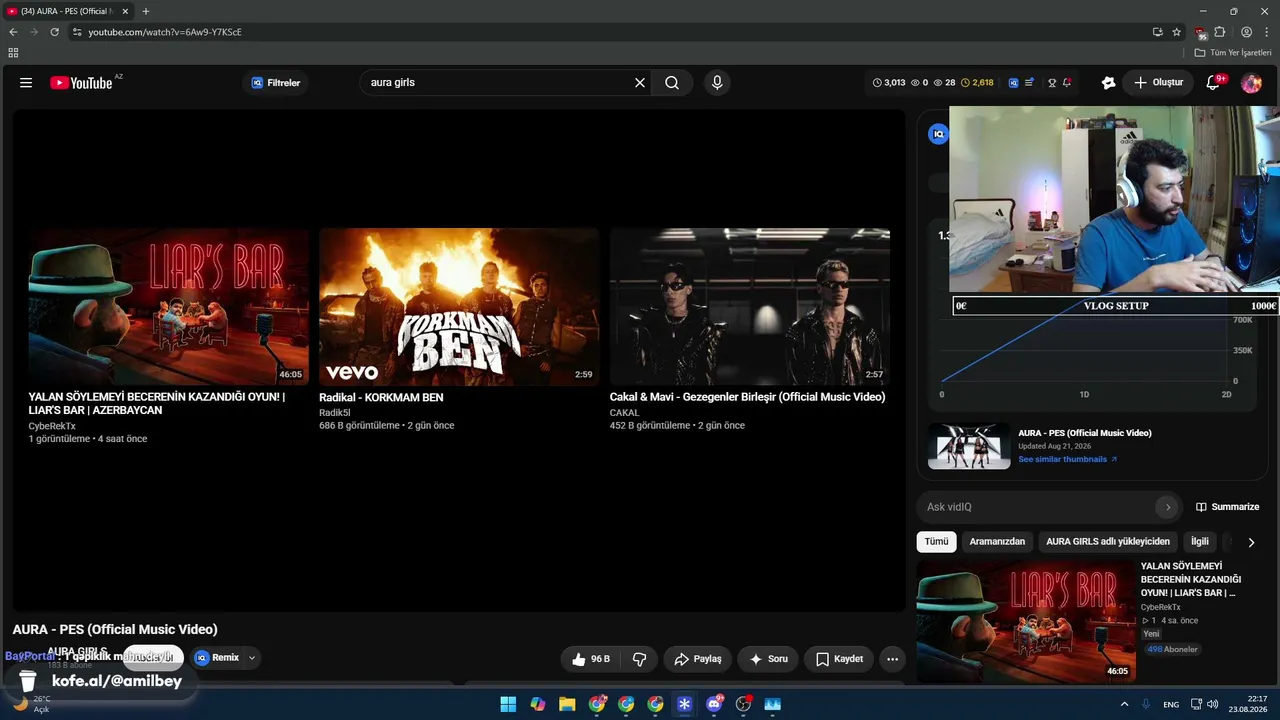This screenshot has width=1280, height=720.
Task: Click the vidIQ logo in the stats bar
Action: click(x=1014, y=83)
